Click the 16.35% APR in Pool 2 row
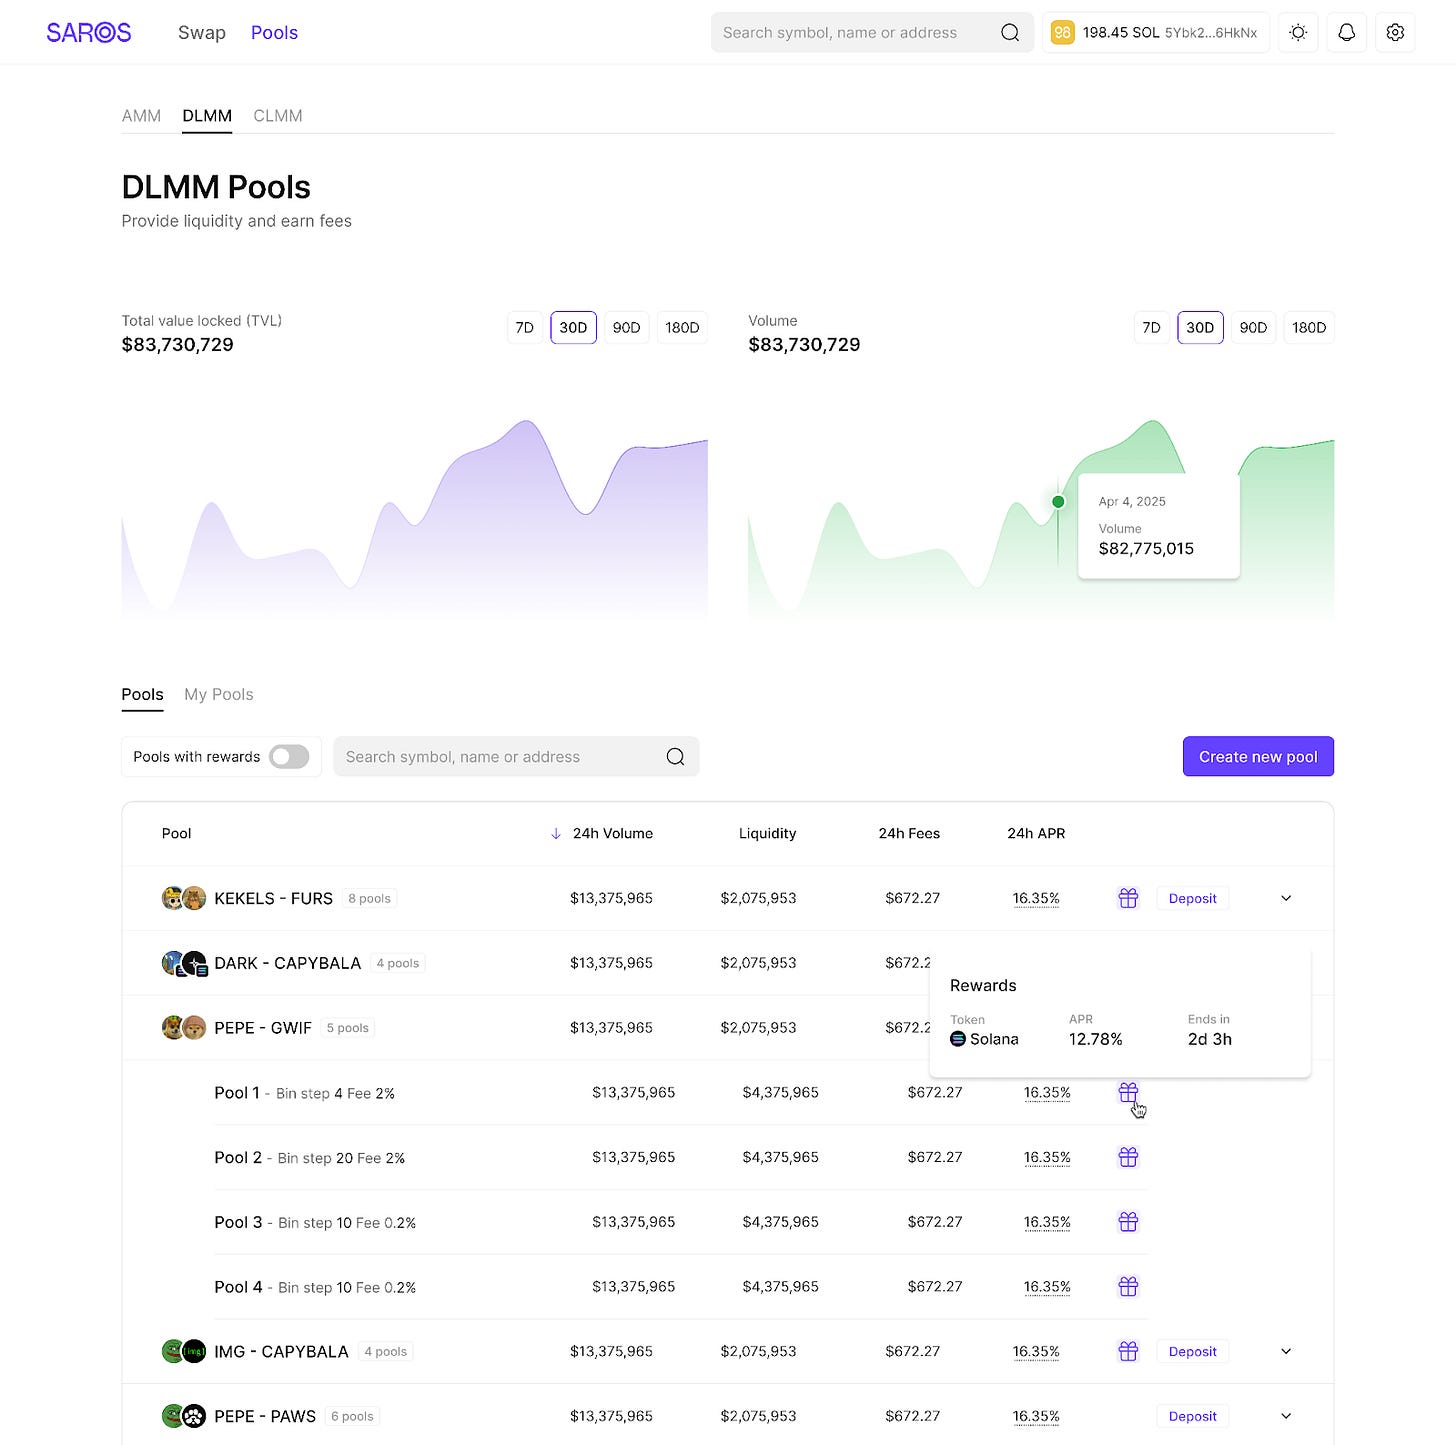This screenshot has width=1456, height=1445. point(1047,1157)
